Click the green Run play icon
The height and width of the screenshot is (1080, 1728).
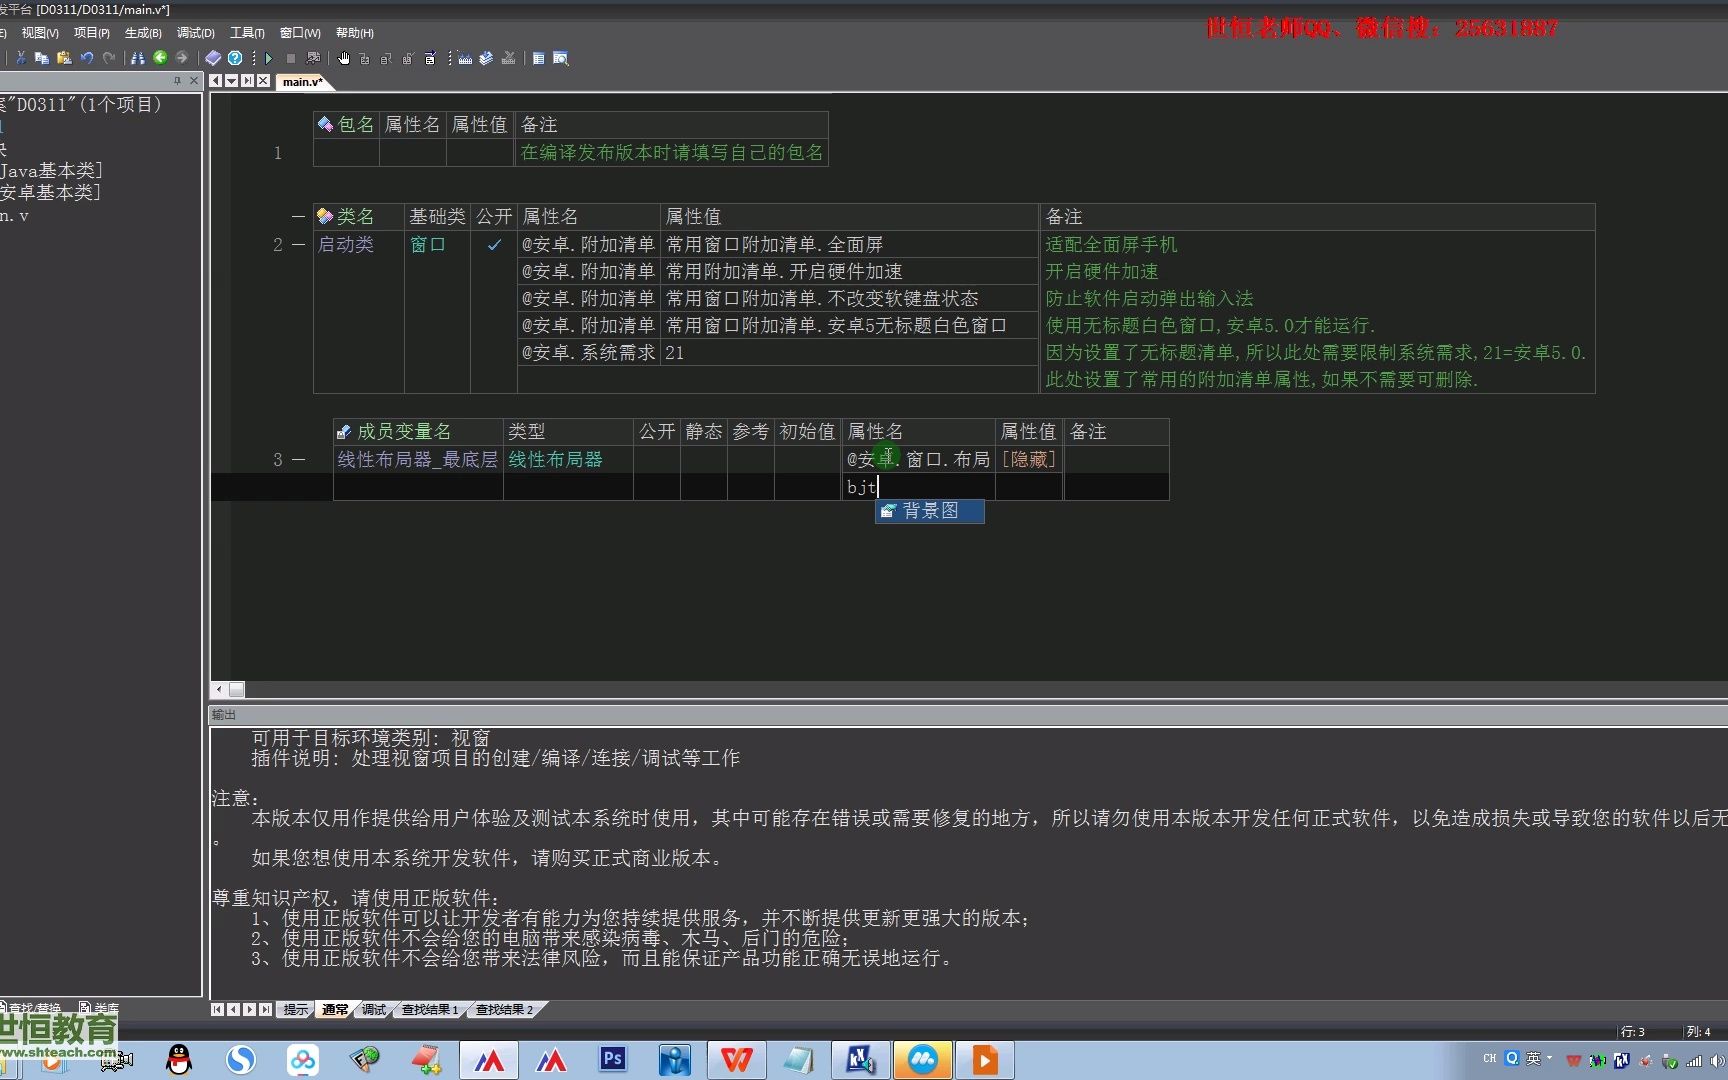[x=268, y=58]
